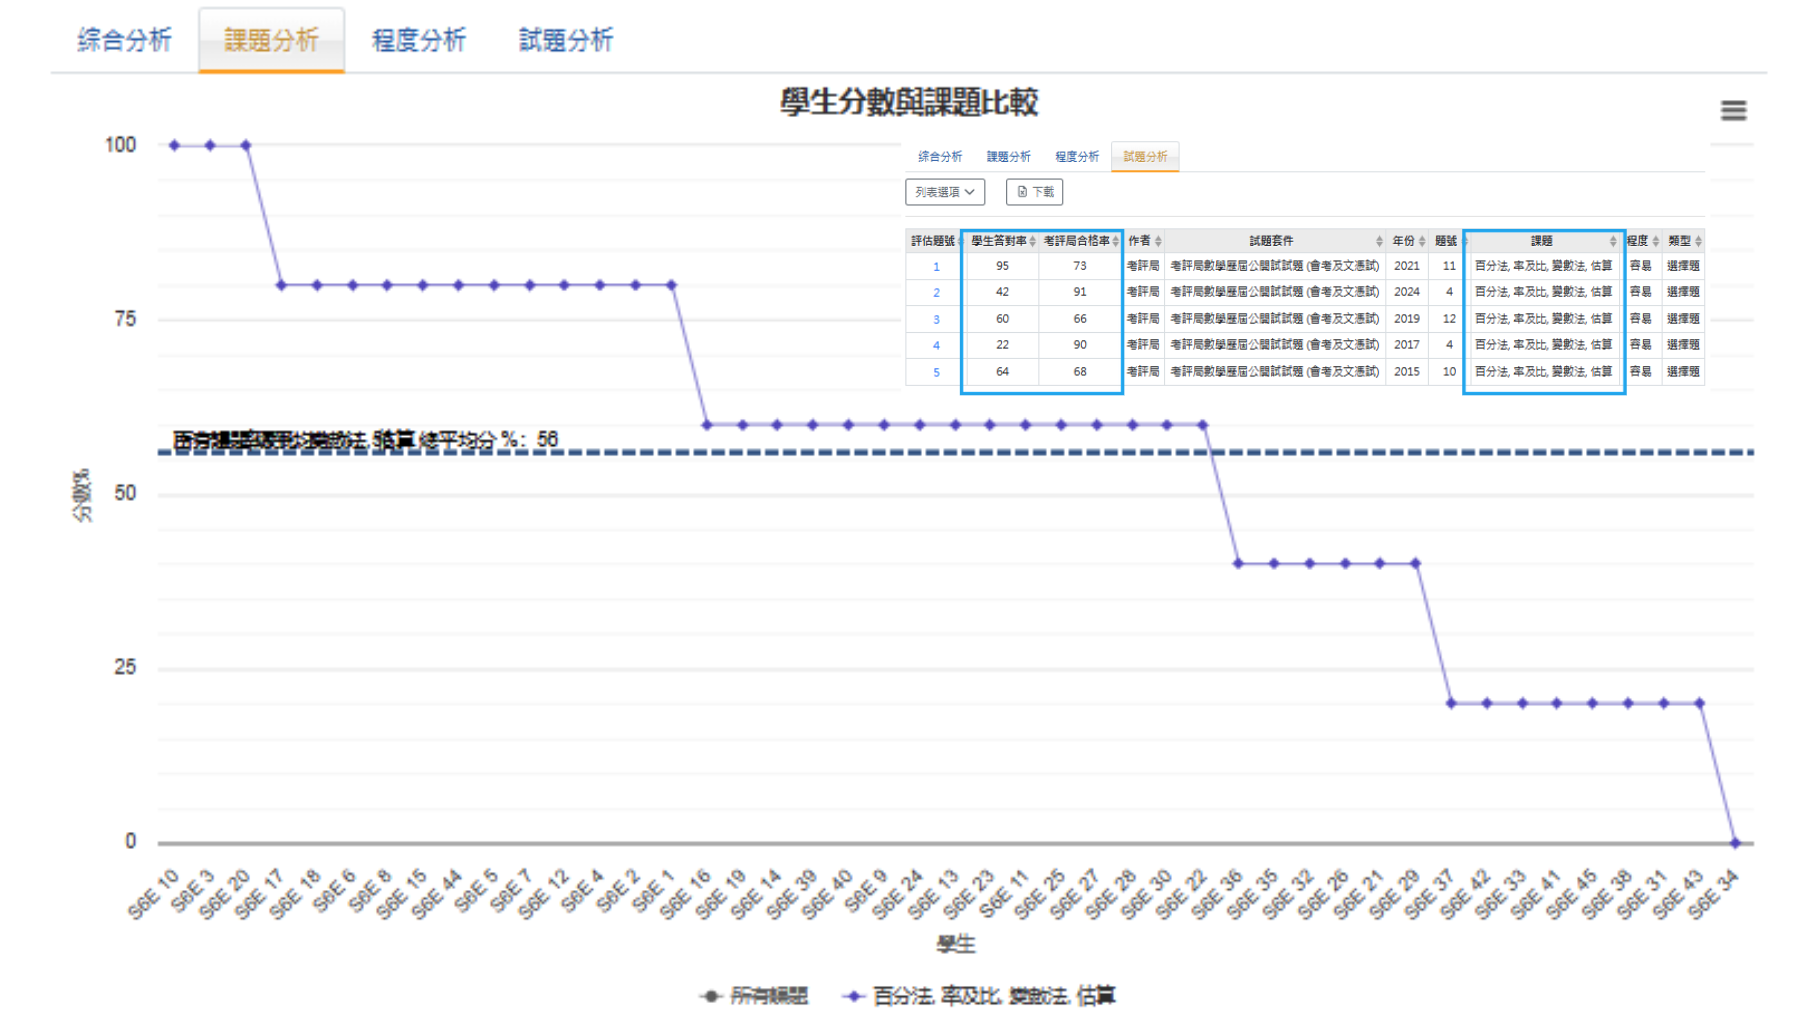Sort the 類型 column via its sort arrows

(x=1699, y=242)
